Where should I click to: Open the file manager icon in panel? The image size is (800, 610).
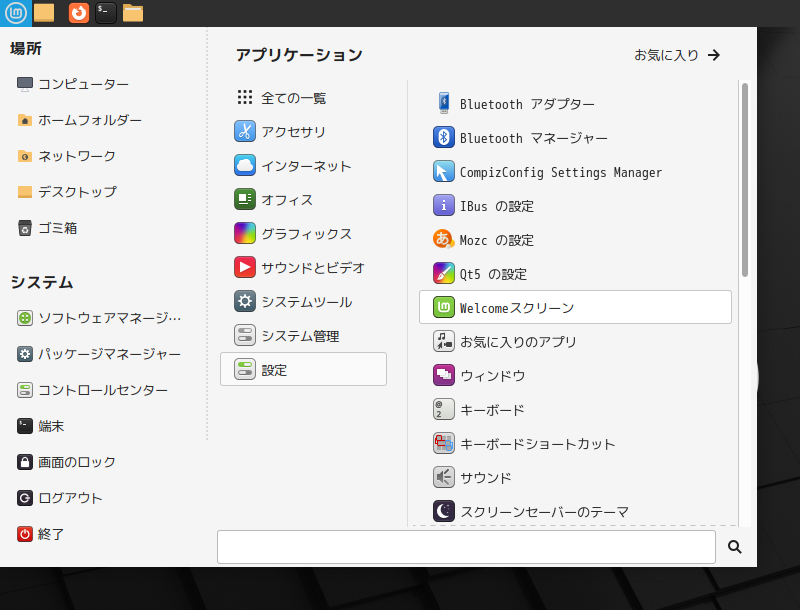point(133,13)
